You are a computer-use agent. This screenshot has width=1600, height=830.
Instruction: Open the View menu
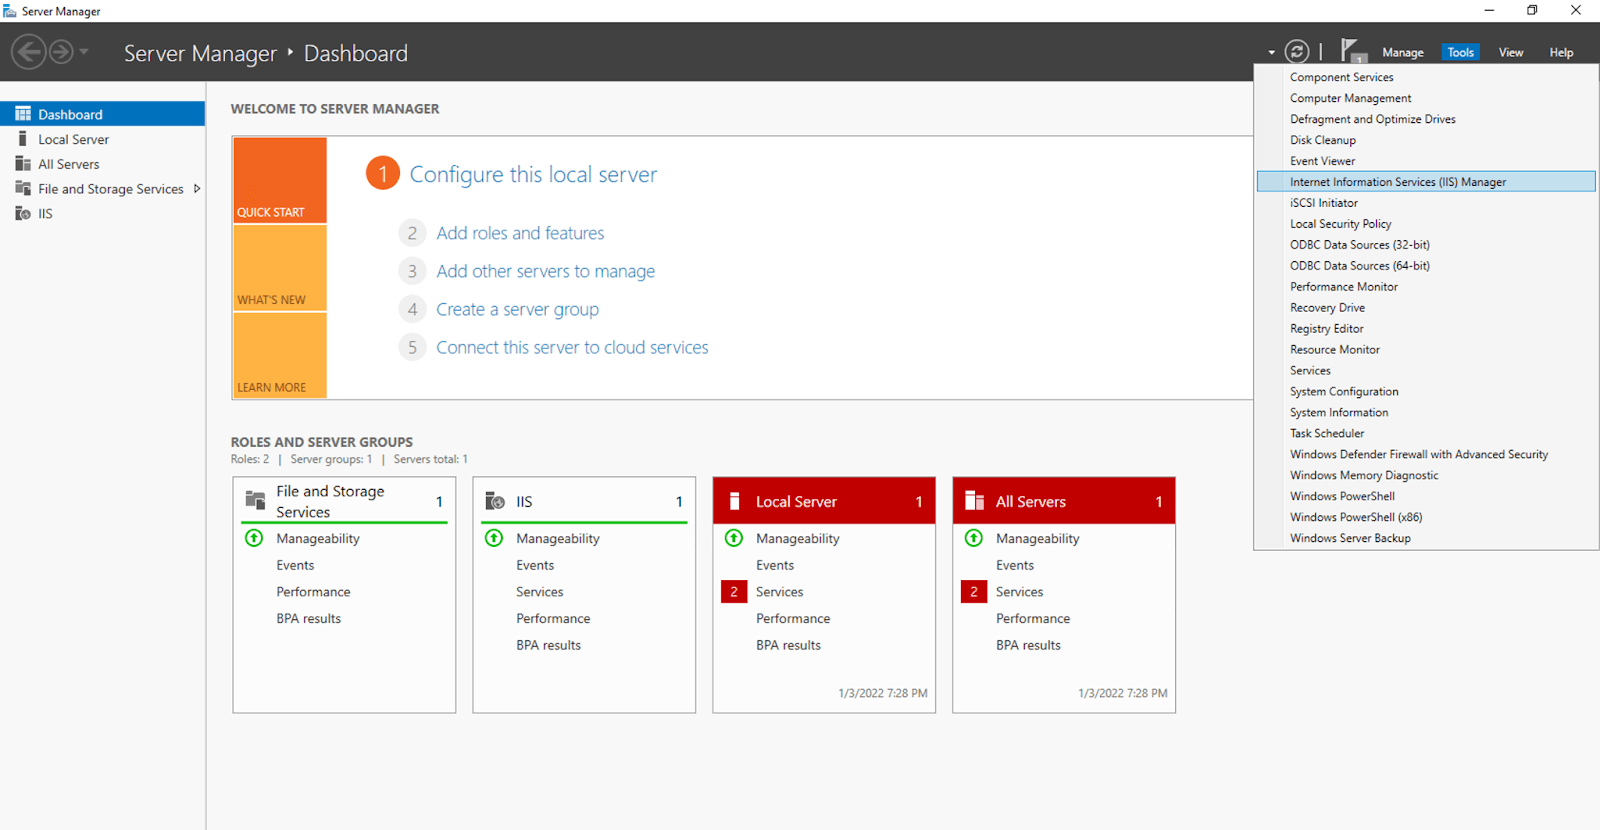tap(1510, 53)
